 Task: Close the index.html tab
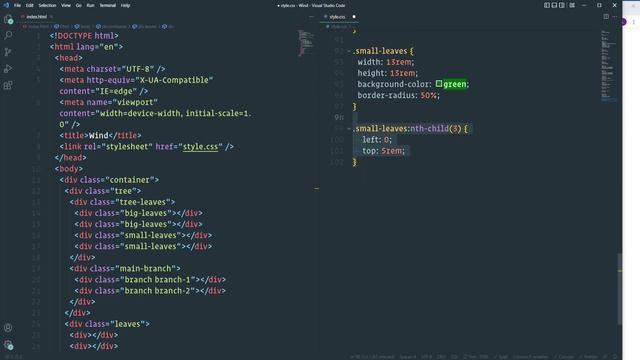[x=51, y=17]
